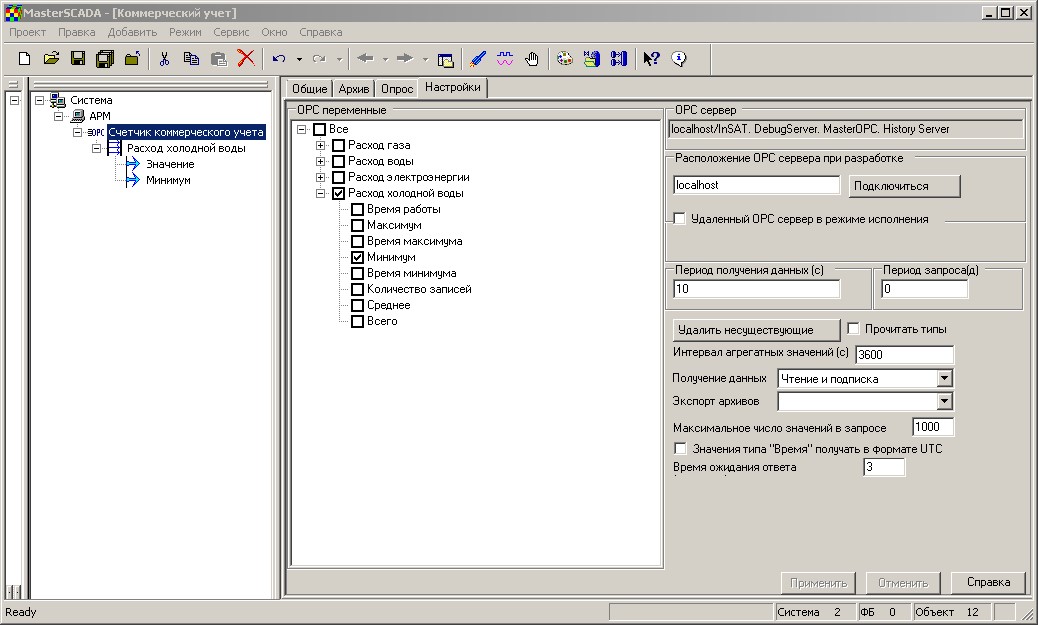Screen dimensions: 1038x625
Task: Click the Save floppy disk icon
Action: click(x=78, y=59)
